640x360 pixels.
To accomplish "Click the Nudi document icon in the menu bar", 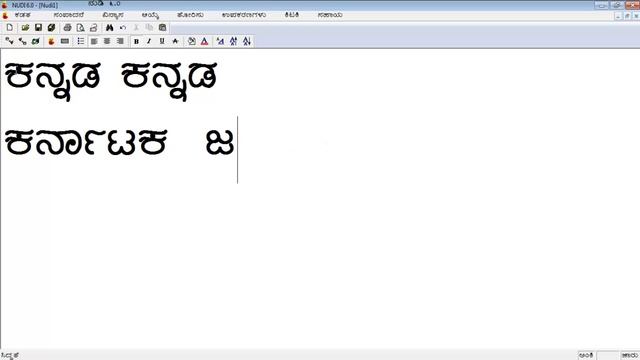I will [x=5, y=15].
